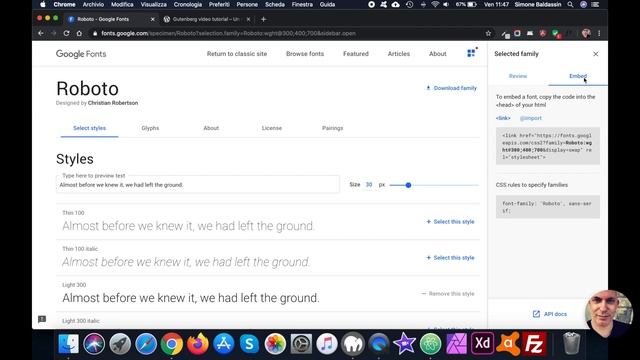The image size is (640, 360).
Task: Switch to the Glyphs tab
Action: (150, 128)
